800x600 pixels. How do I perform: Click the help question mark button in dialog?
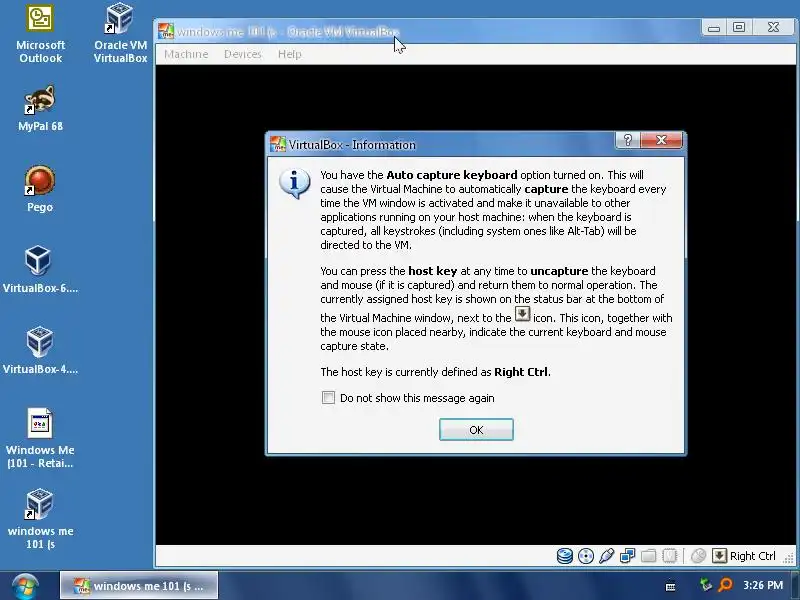[x=628, y=140]
